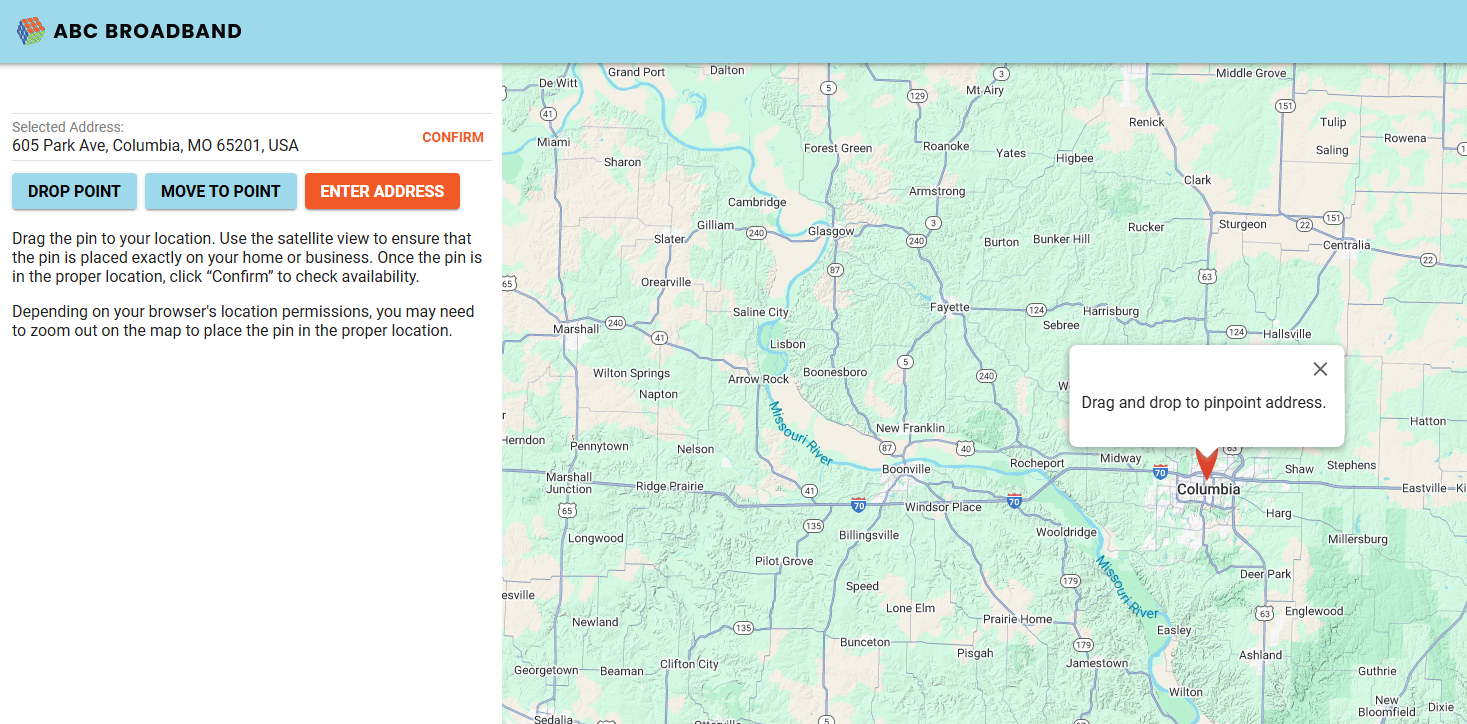Click the route 135 shield near Billingsville
This screenshot has height=724, width=1467.
[x=813, y=526]
